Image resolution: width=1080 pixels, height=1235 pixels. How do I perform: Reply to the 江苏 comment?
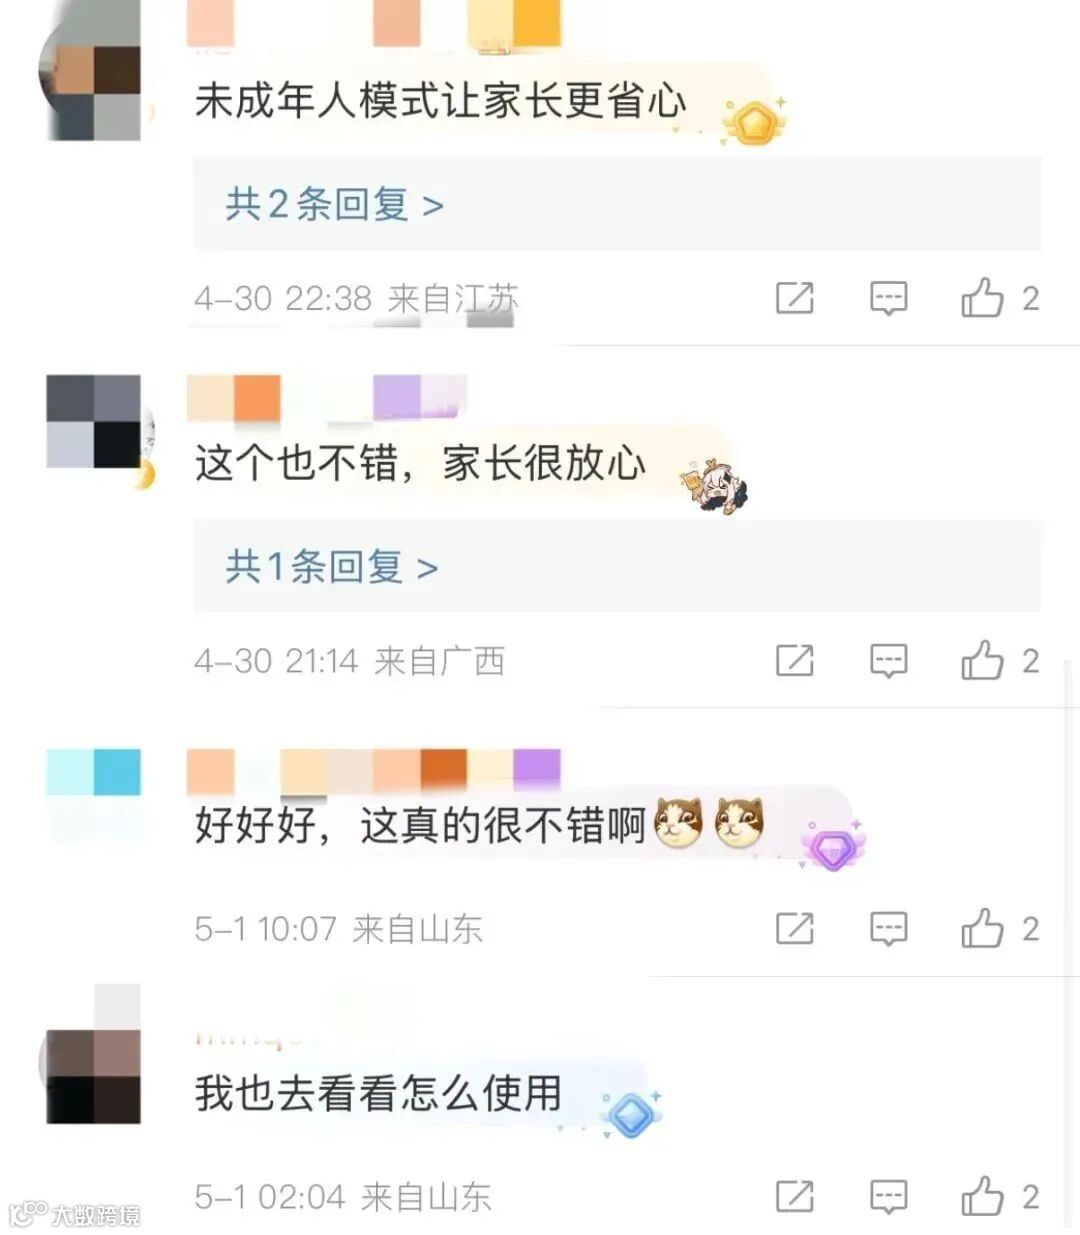(x=888, y=298)
